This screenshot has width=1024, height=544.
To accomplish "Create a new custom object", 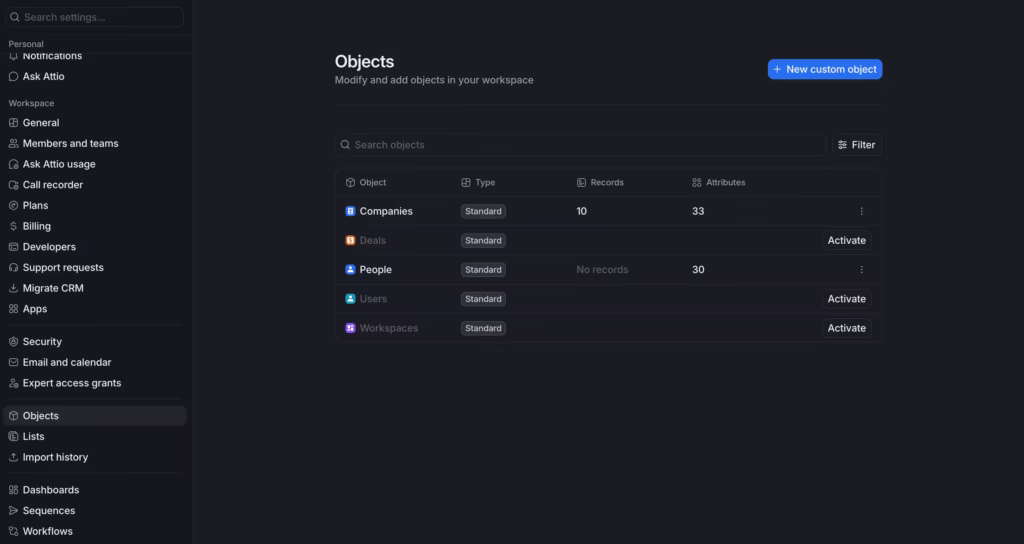I will (x=824, y=69).
